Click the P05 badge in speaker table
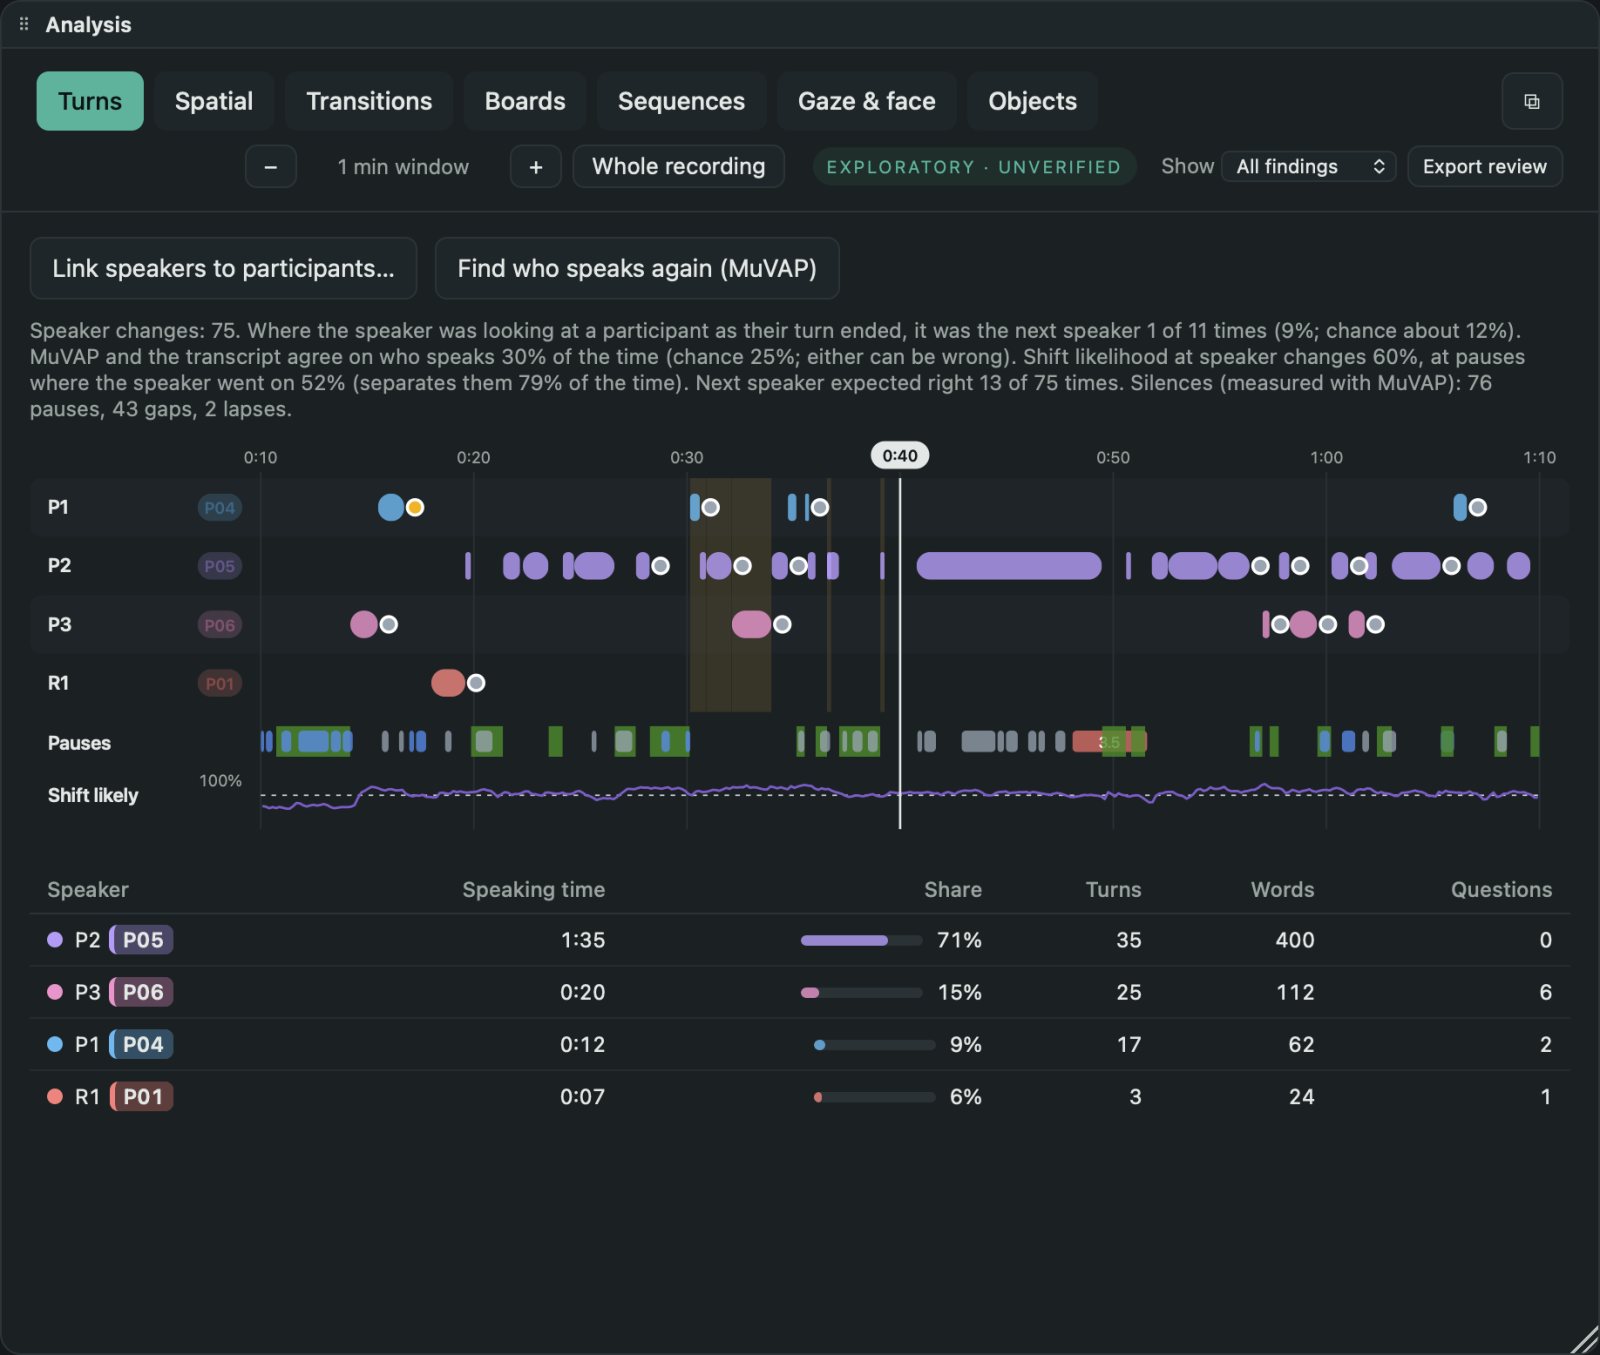1600x1355 pixels. [x=142, y=940]
